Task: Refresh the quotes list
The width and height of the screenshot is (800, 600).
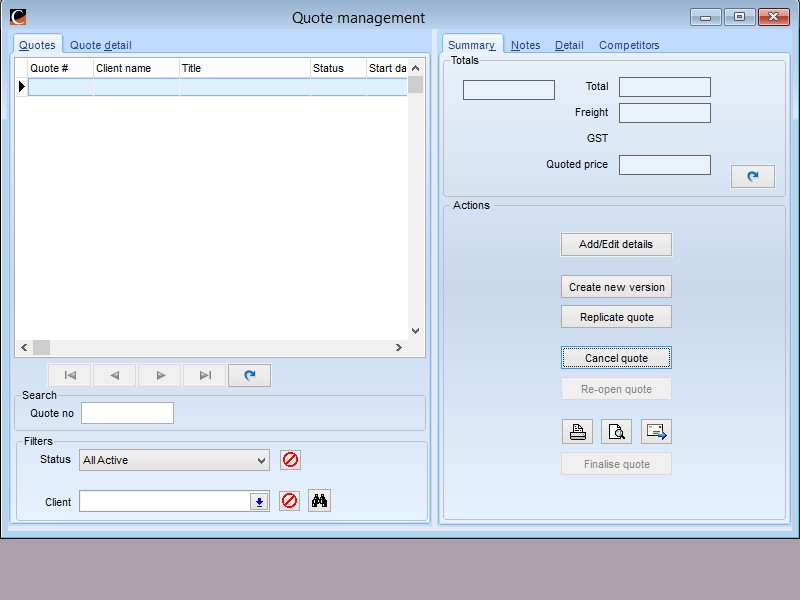Action: pyautogui.click(x=249, y=376)
